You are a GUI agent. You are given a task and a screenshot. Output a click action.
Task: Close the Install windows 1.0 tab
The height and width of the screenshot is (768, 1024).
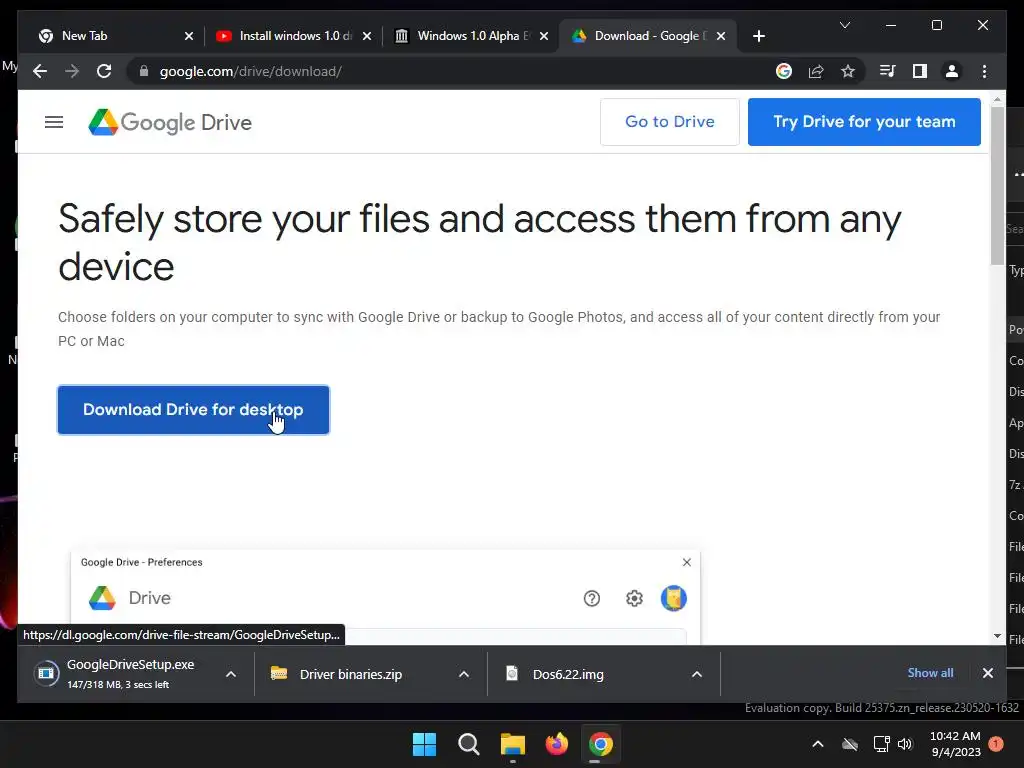click(x=367, y=36)
